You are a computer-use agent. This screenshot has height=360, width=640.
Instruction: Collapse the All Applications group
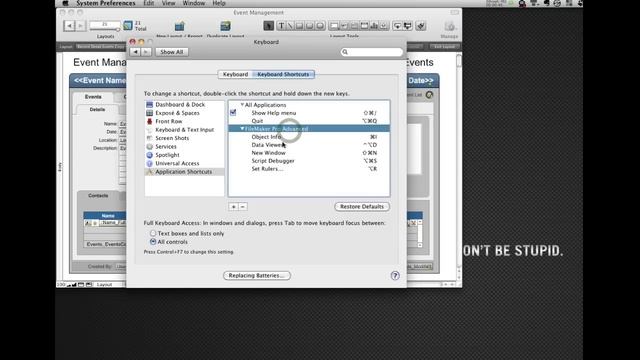[x=242, y=105]
